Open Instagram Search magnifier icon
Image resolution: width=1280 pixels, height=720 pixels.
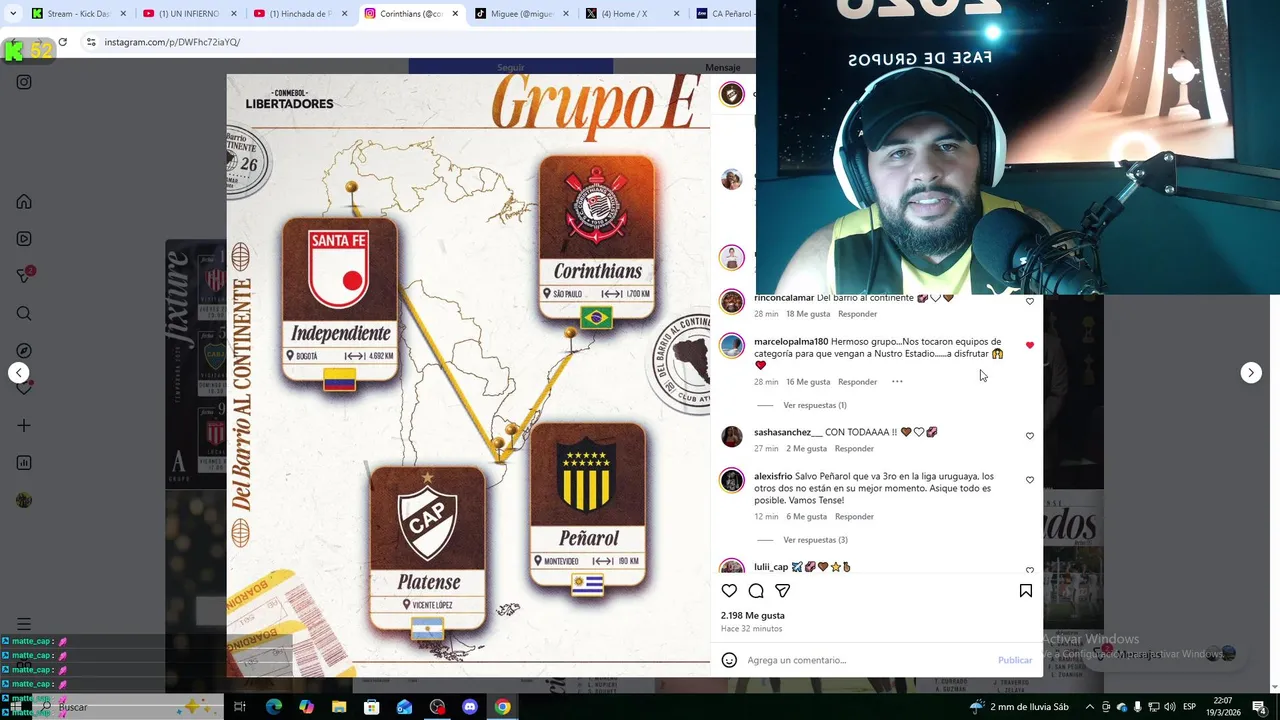point(24,314)
